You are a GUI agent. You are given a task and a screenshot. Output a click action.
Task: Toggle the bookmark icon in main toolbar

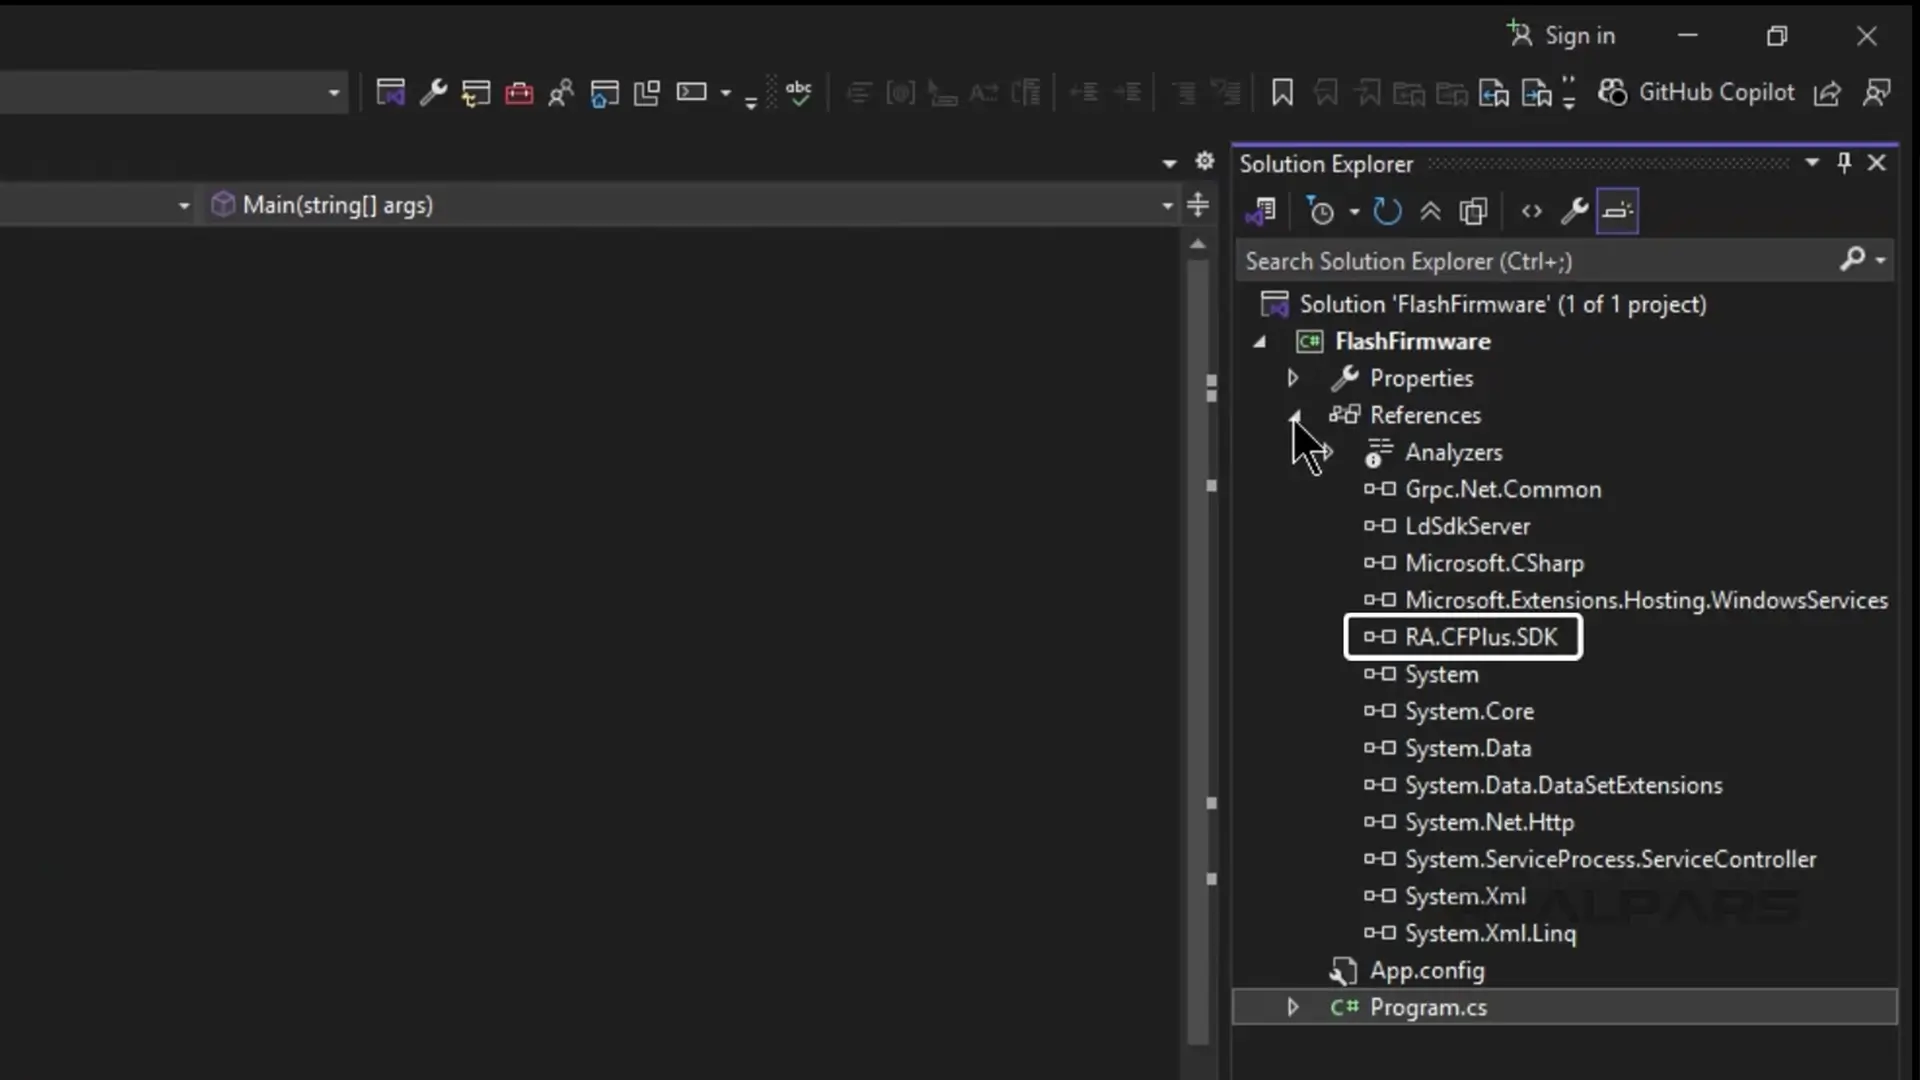1282,93
